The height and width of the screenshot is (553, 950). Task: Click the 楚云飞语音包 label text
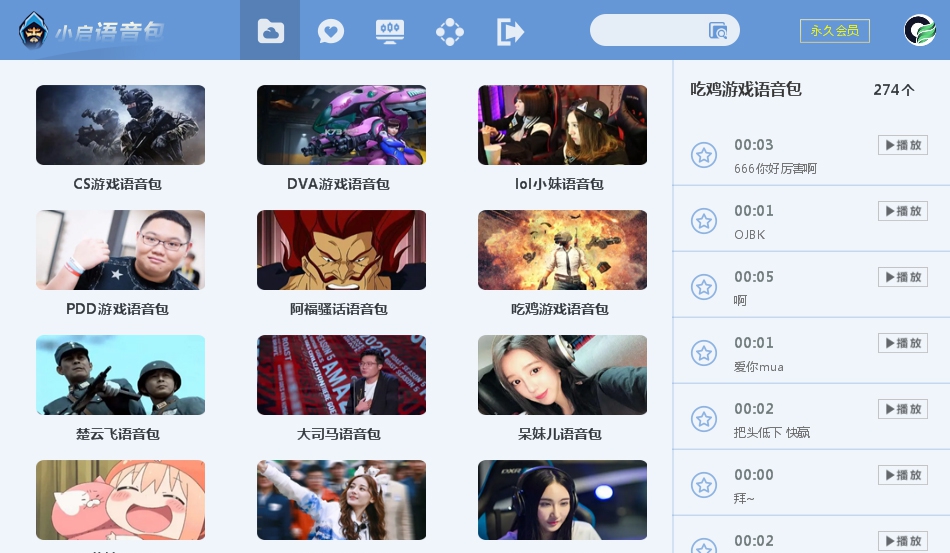coord(118,434)
